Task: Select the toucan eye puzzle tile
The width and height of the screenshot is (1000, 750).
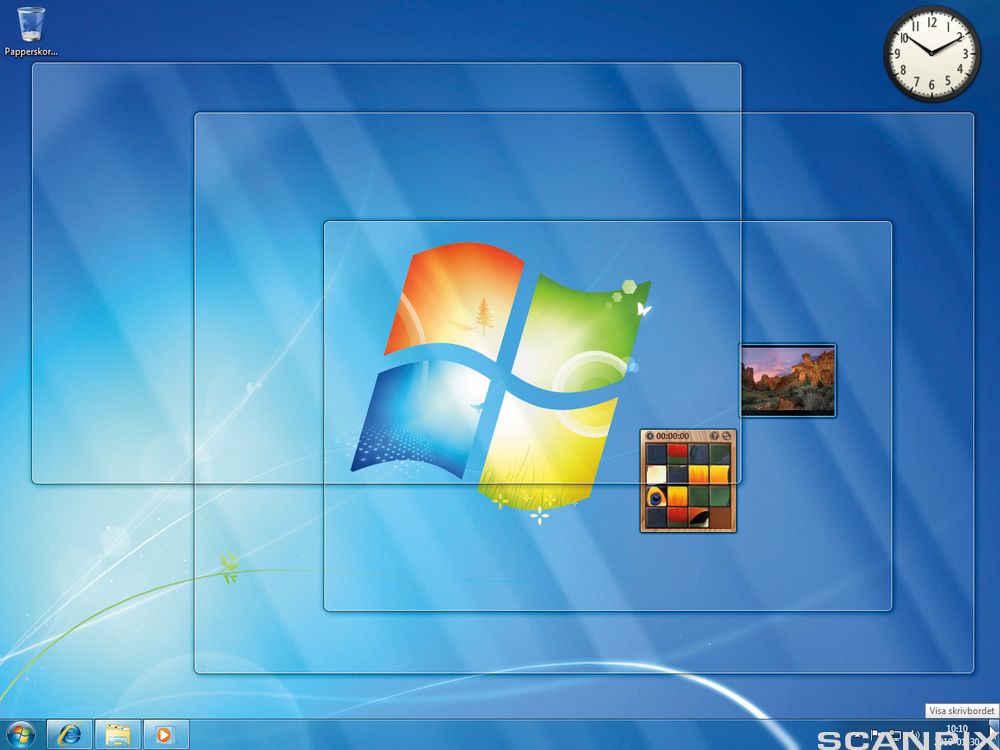Action: (657, 496)
